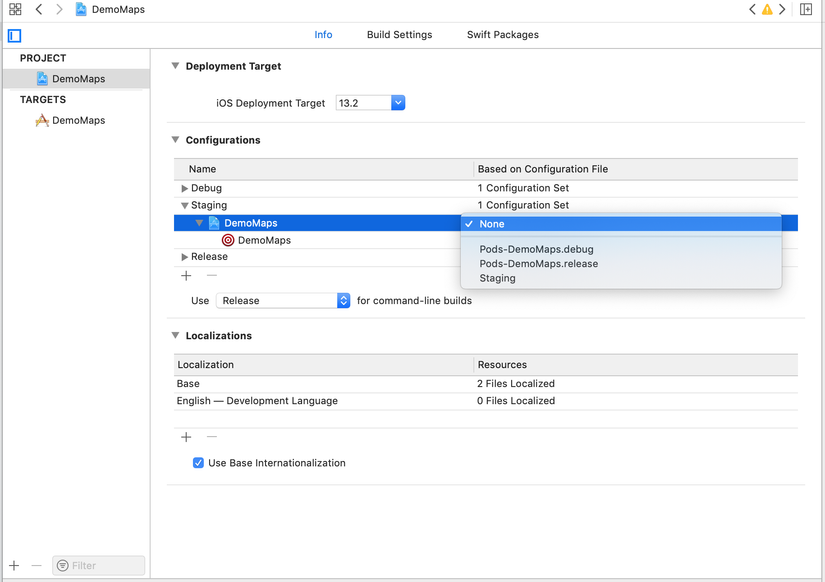Choose Pods-DemoMaps.debug from the popup menu

point(536,249)
